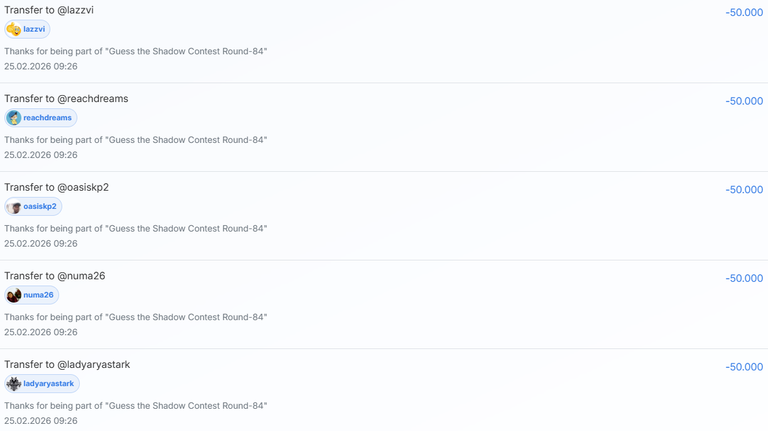Click the -50.000 amount for oasiskp2 transfer
The height and width of the screenshot is (431, 768).
tap(744, 190)
